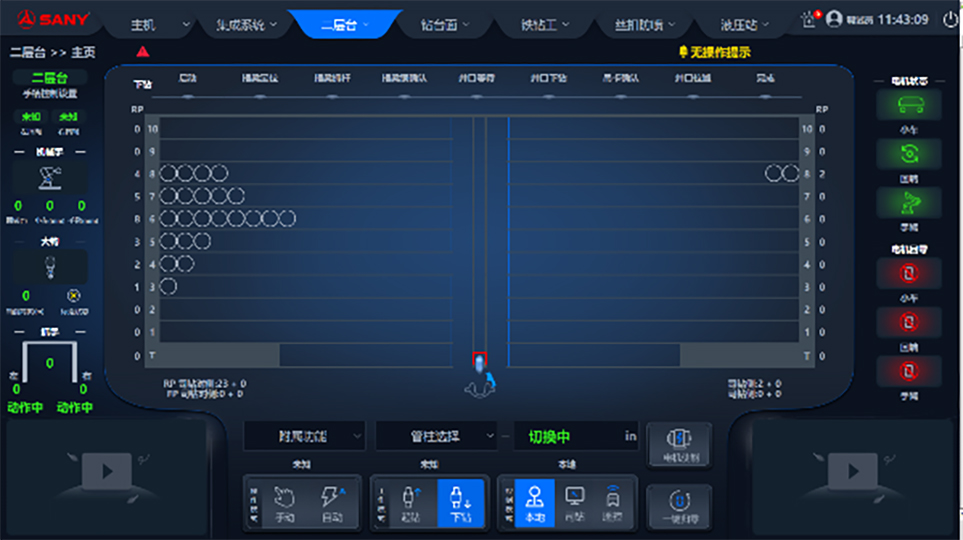Switch to the 液压站 tab

pyautogui.click(x=747, y=24)
